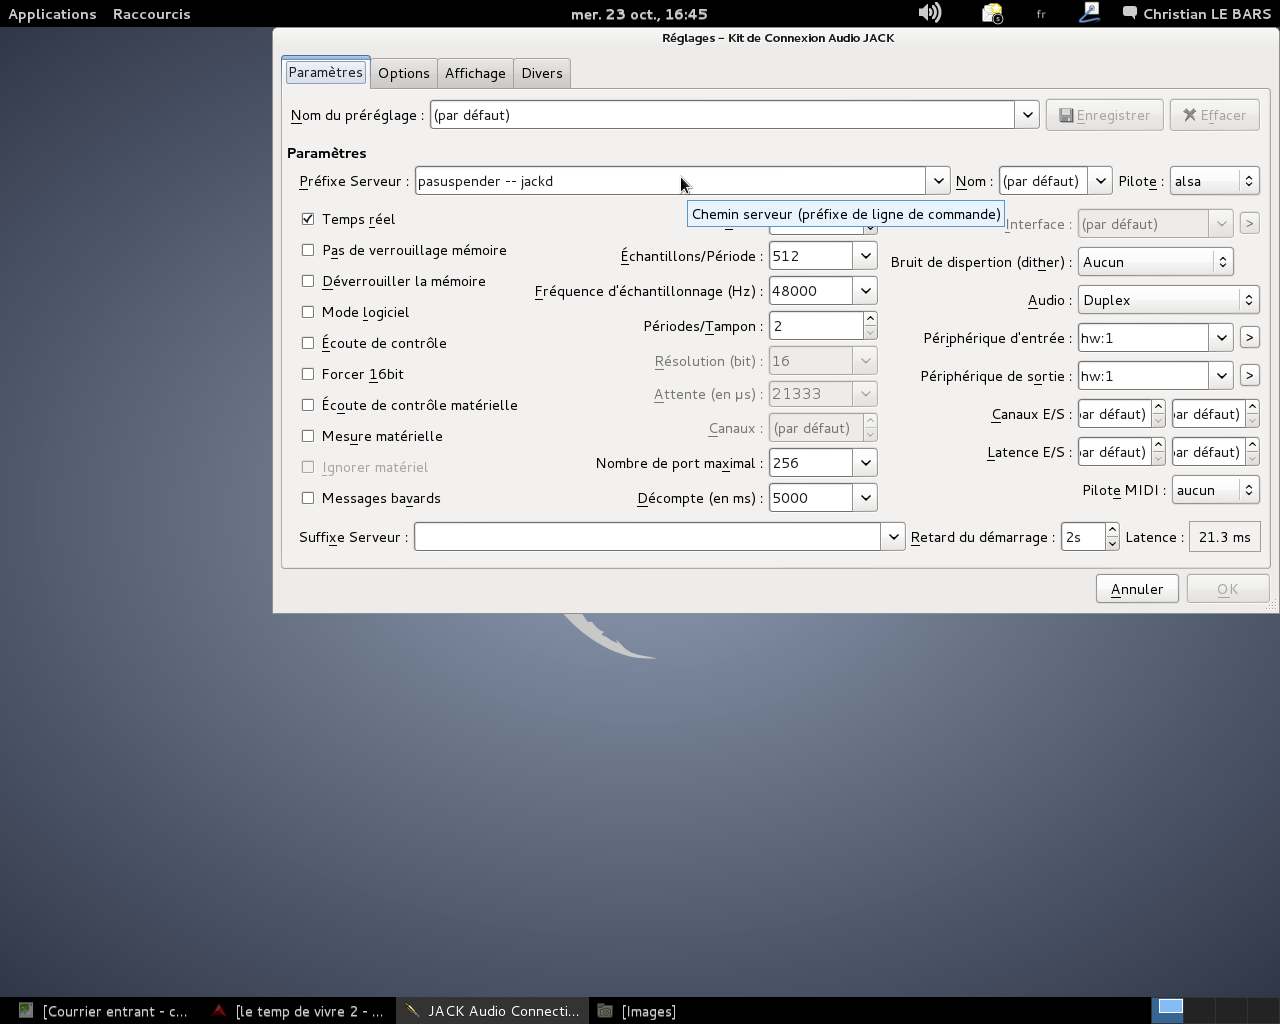Click the '>' button beside Périphérique de sortie

point(1249,376)
